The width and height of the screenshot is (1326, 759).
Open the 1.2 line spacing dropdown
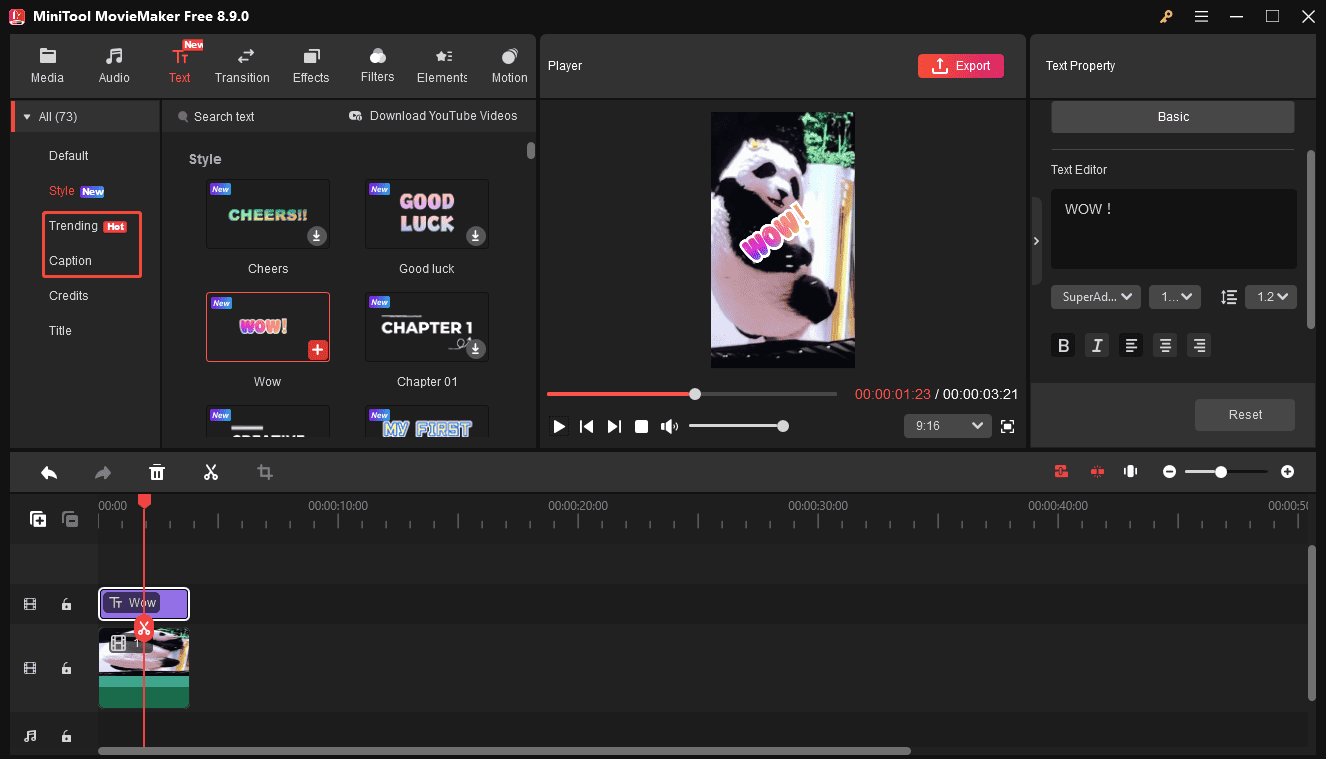pos(1271,296)
